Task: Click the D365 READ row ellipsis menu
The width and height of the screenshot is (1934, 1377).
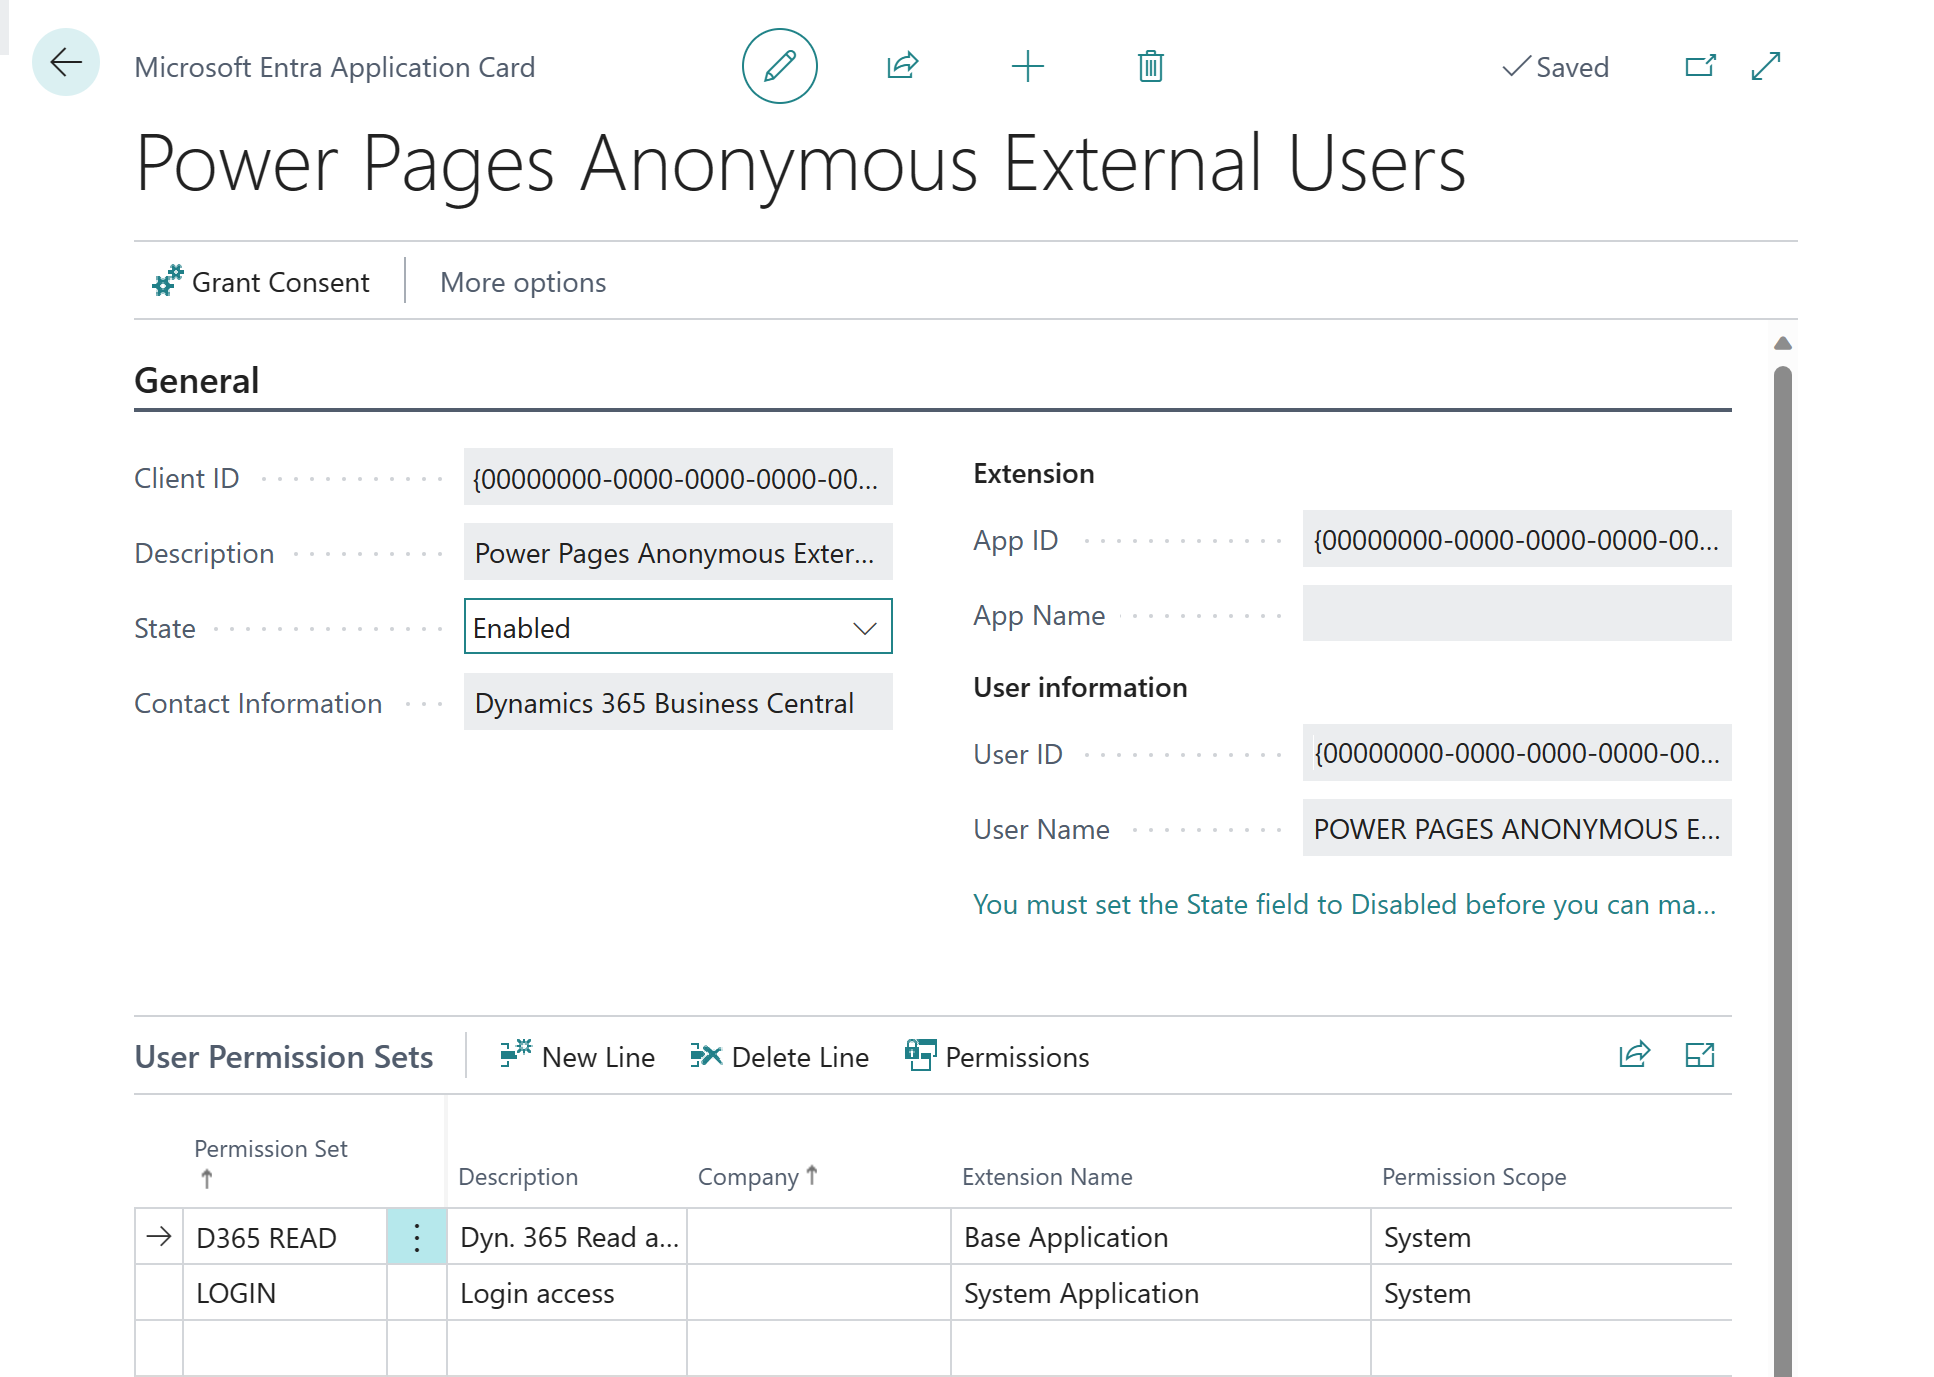Action: point(417,1237)
